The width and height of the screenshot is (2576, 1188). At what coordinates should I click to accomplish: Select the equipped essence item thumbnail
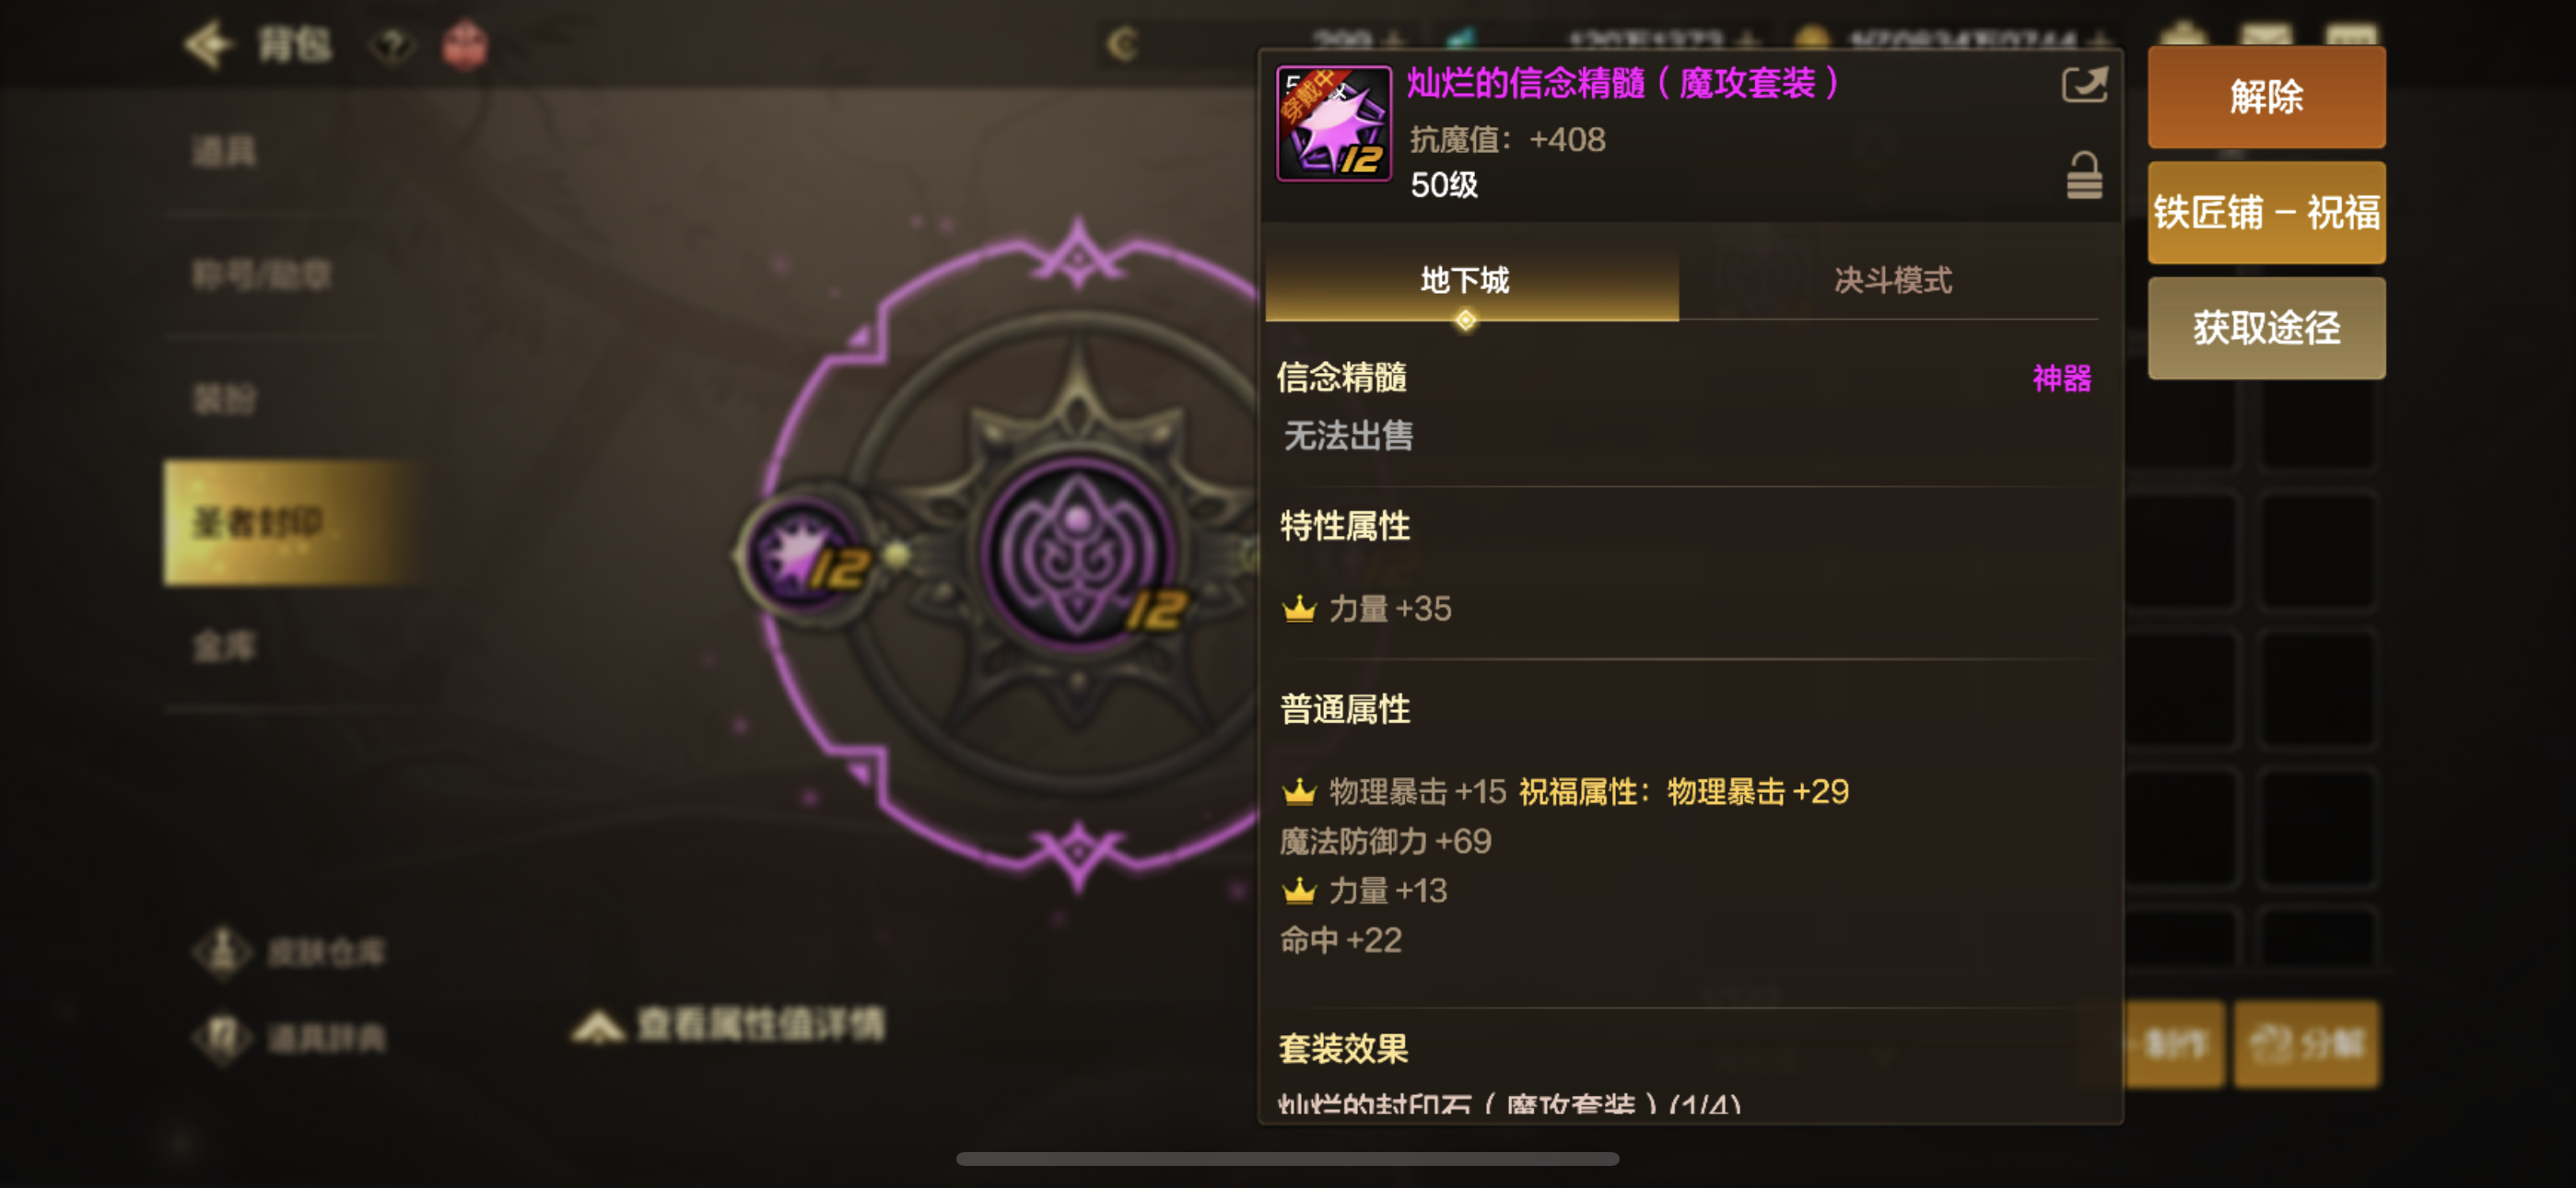(1334, 124)
